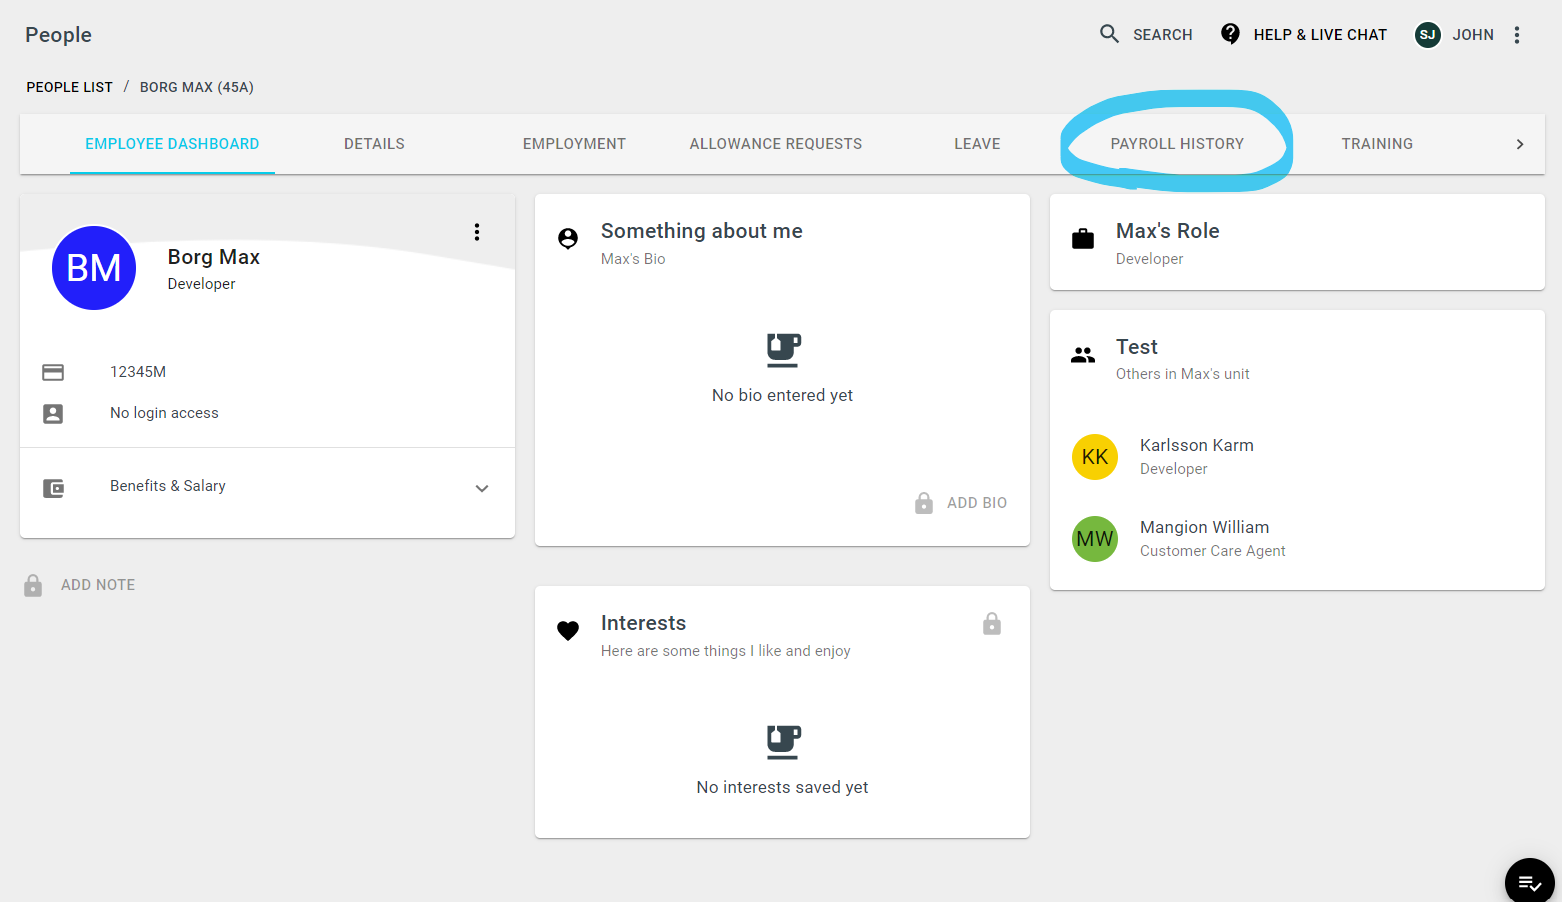Click 'No login access' text

click(x=164, y=413)
